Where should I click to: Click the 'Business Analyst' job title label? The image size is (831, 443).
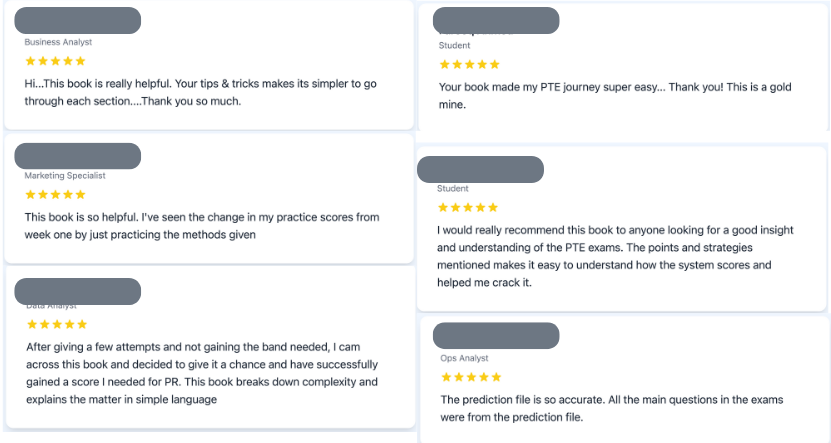point(58,42)
